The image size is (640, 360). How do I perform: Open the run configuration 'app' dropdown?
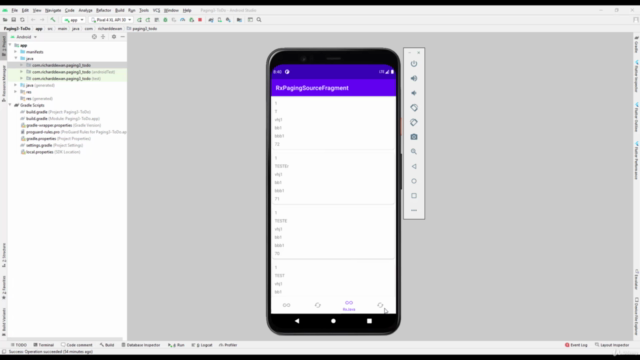tap(73, 20)
